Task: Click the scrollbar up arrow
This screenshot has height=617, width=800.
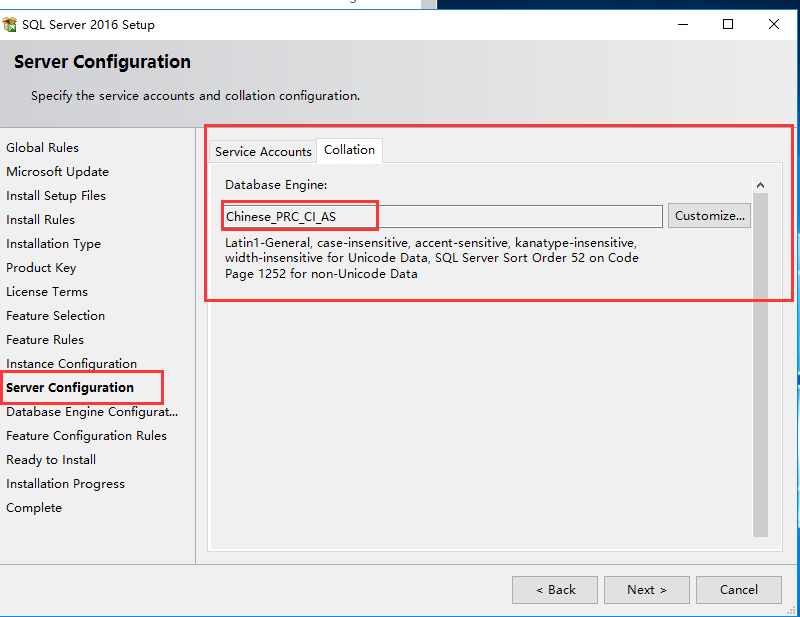Action: (x=760, y=185)
